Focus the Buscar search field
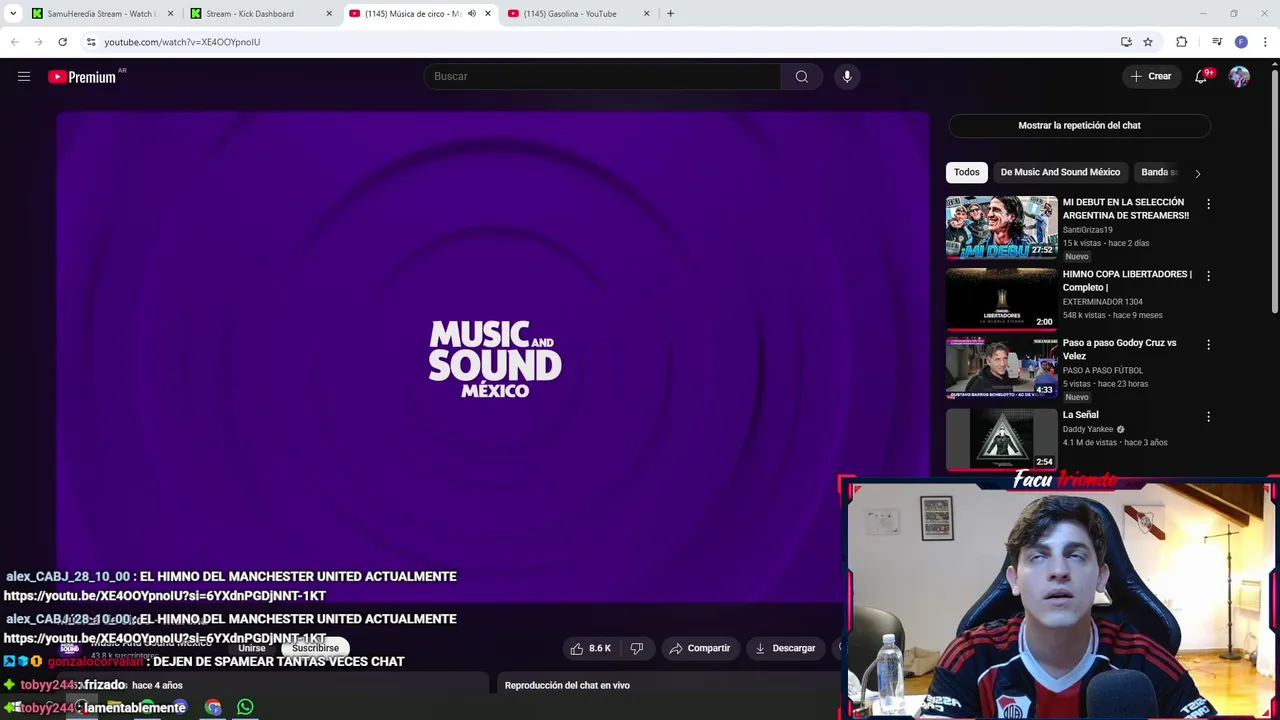Image resolution: width=1280 pixels, height=720 pixels. [602, 76]
